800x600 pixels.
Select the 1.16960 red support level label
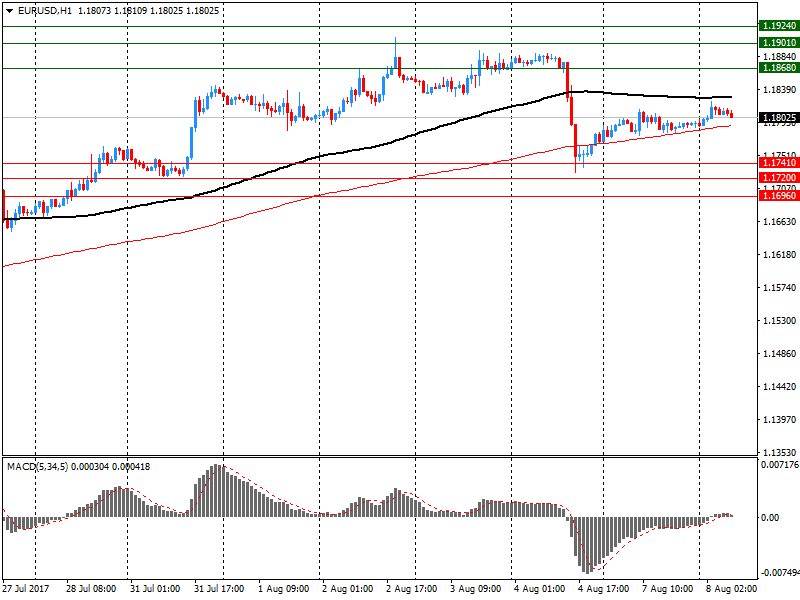[779, 195]
